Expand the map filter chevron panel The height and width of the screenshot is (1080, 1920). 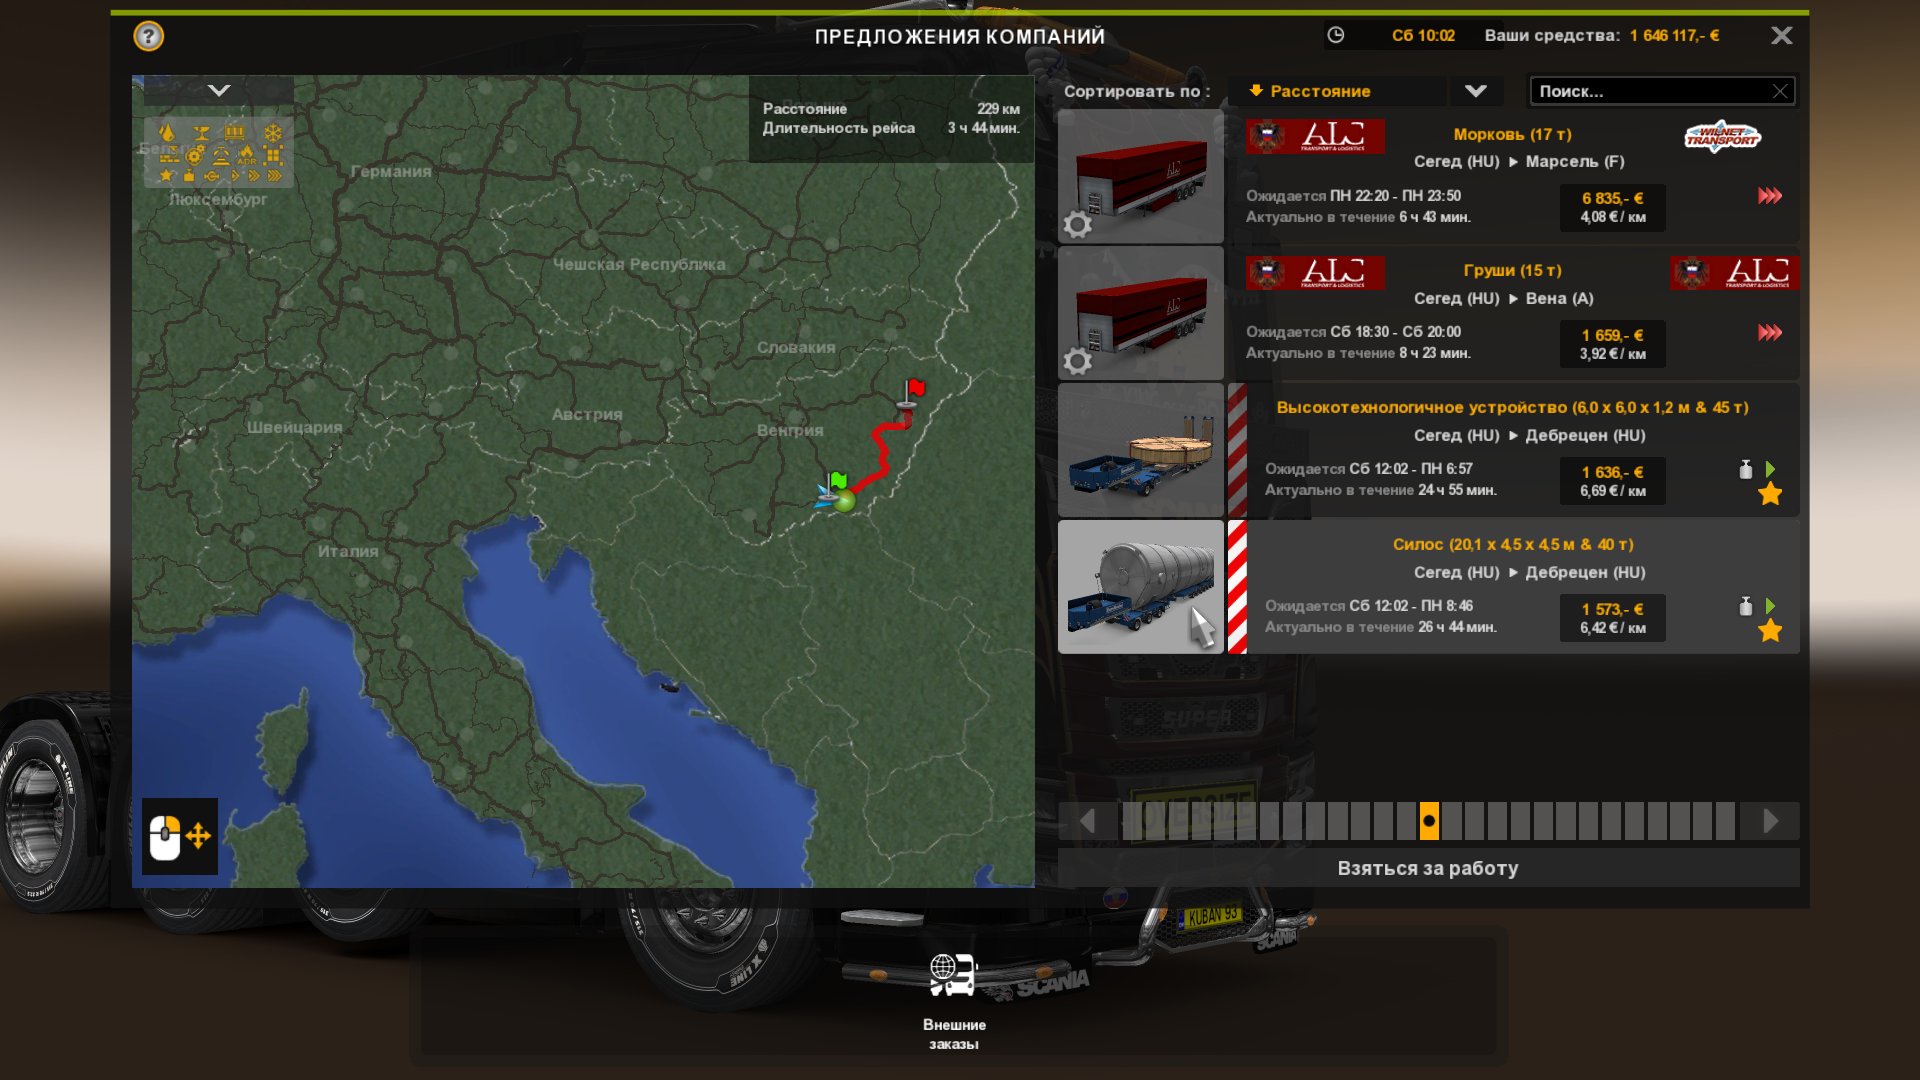[x=219, y=90]
